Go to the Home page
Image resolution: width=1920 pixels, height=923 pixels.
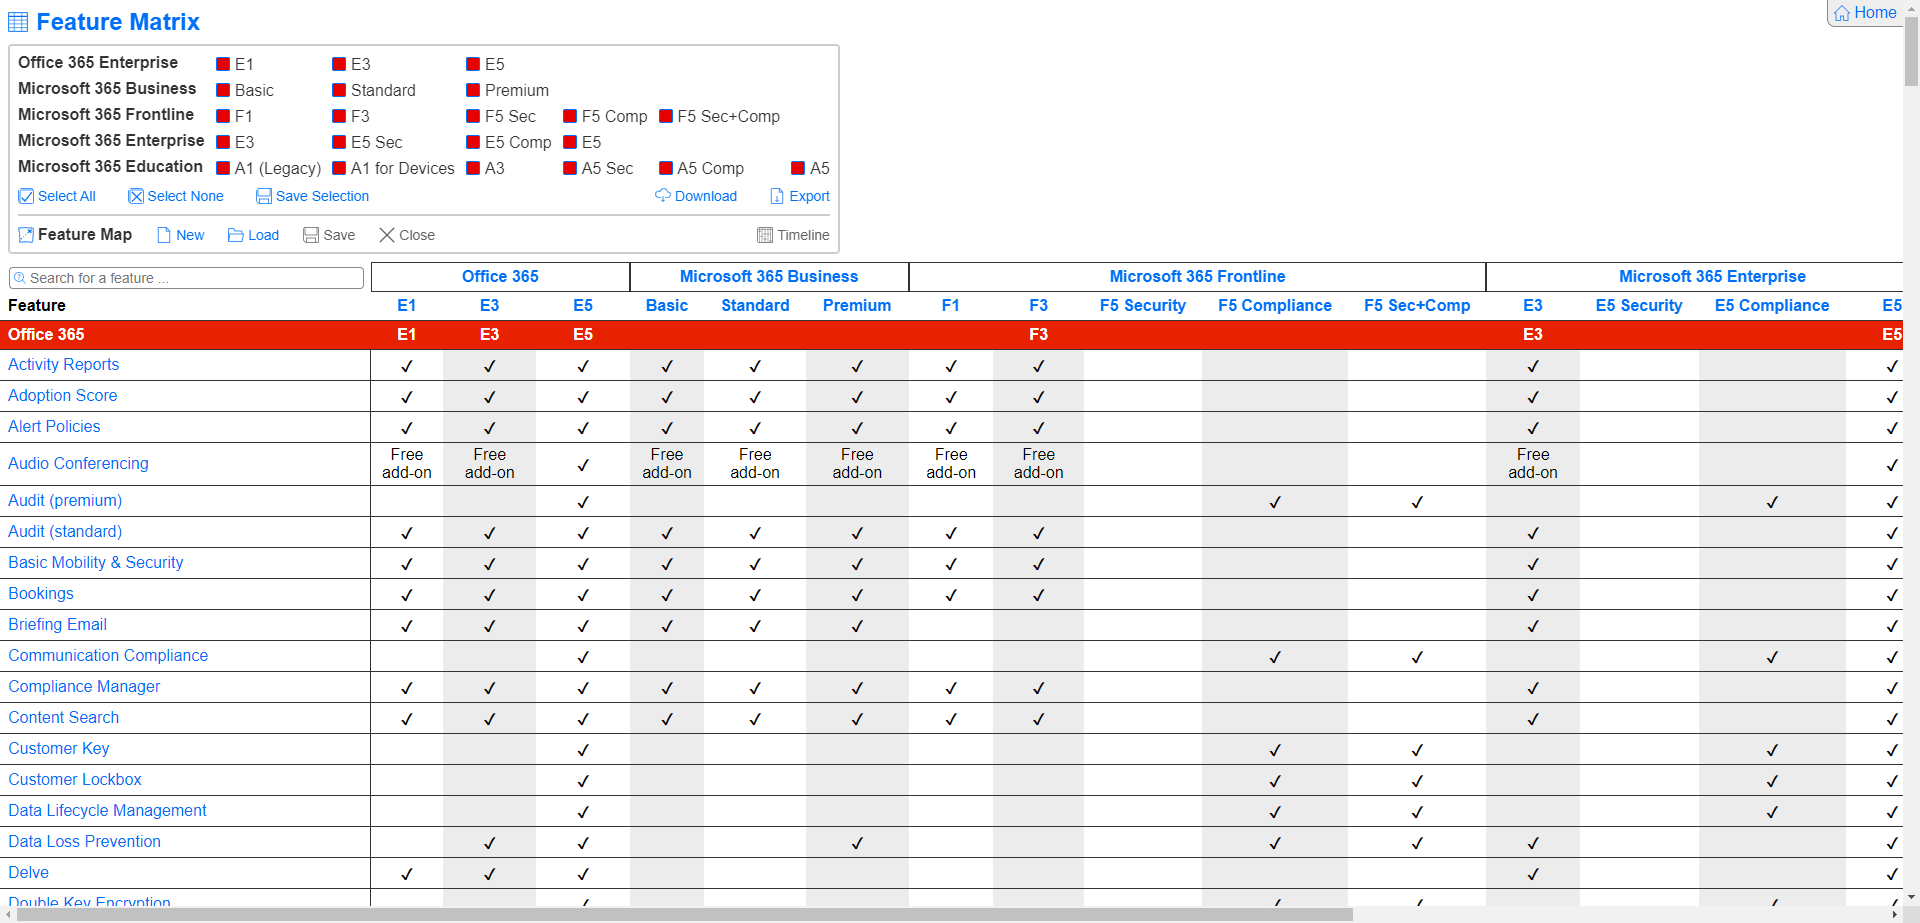click(x=1865, y=13)
